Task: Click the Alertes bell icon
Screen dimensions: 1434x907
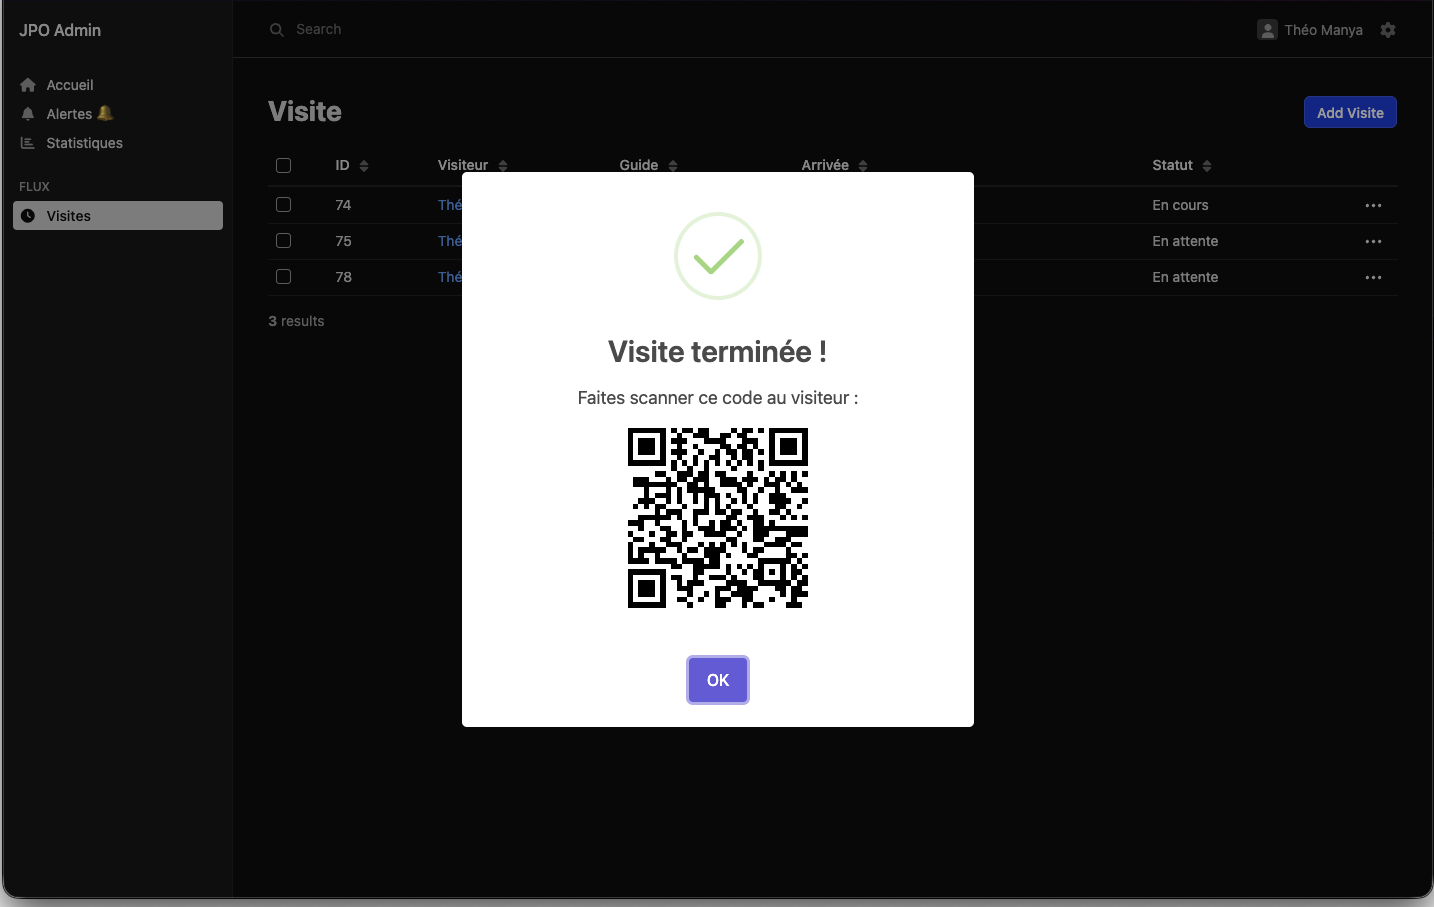Action: 28,114
